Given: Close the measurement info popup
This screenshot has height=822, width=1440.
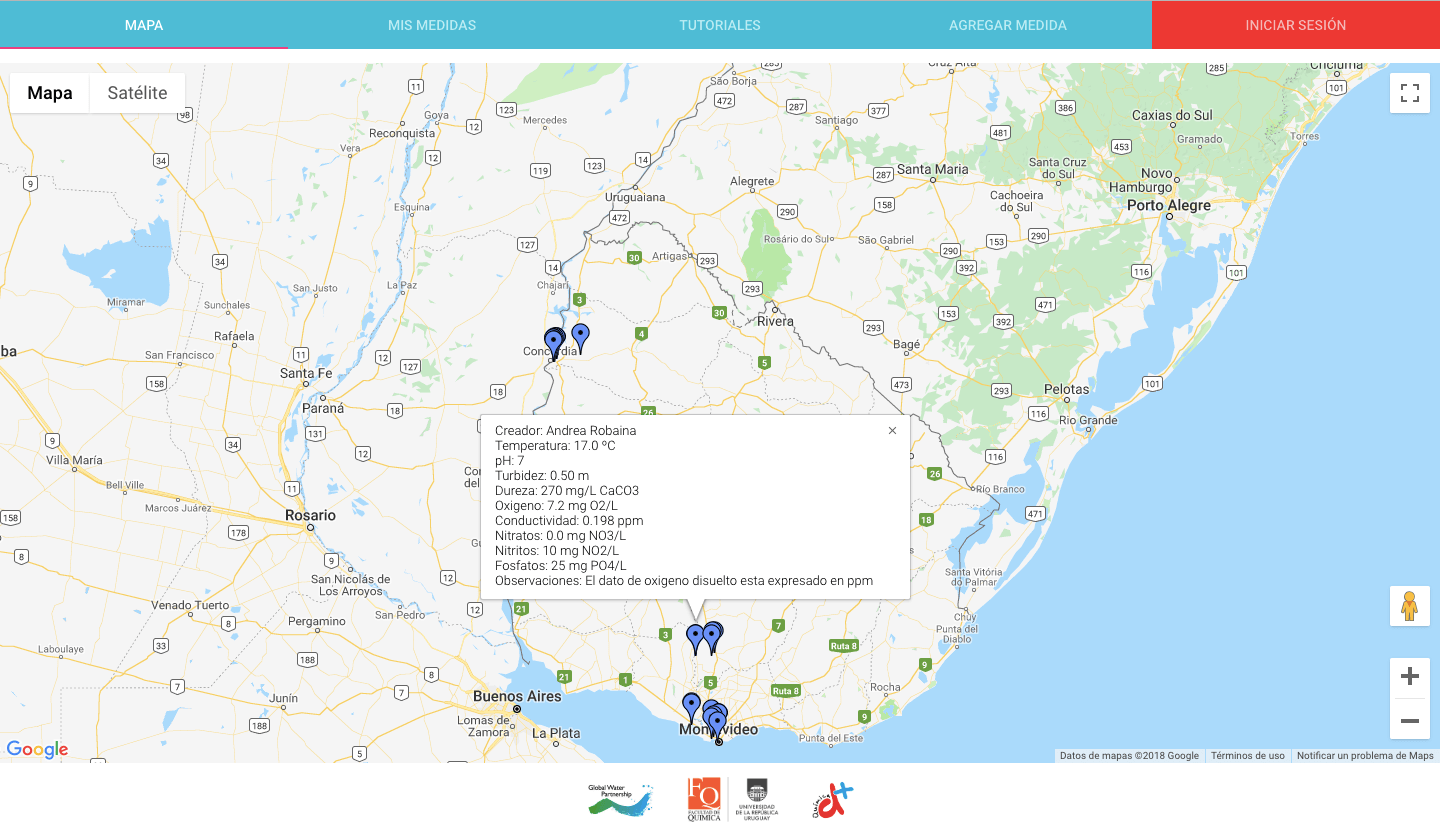Looking at the screenshot, I should pyautogui.click(x=892, y=431).
